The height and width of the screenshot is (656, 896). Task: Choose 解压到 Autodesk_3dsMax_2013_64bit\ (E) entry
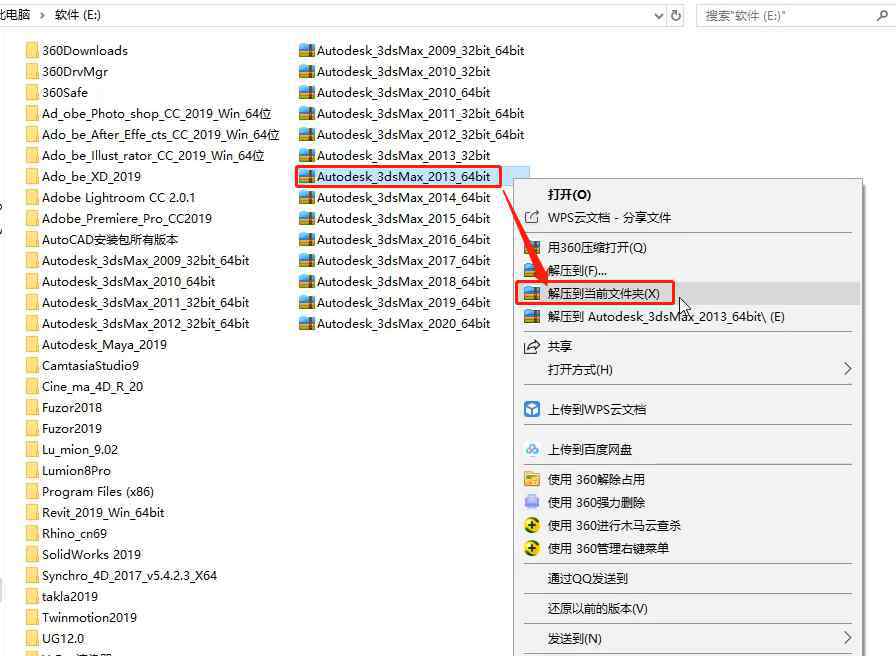[688, 317]
